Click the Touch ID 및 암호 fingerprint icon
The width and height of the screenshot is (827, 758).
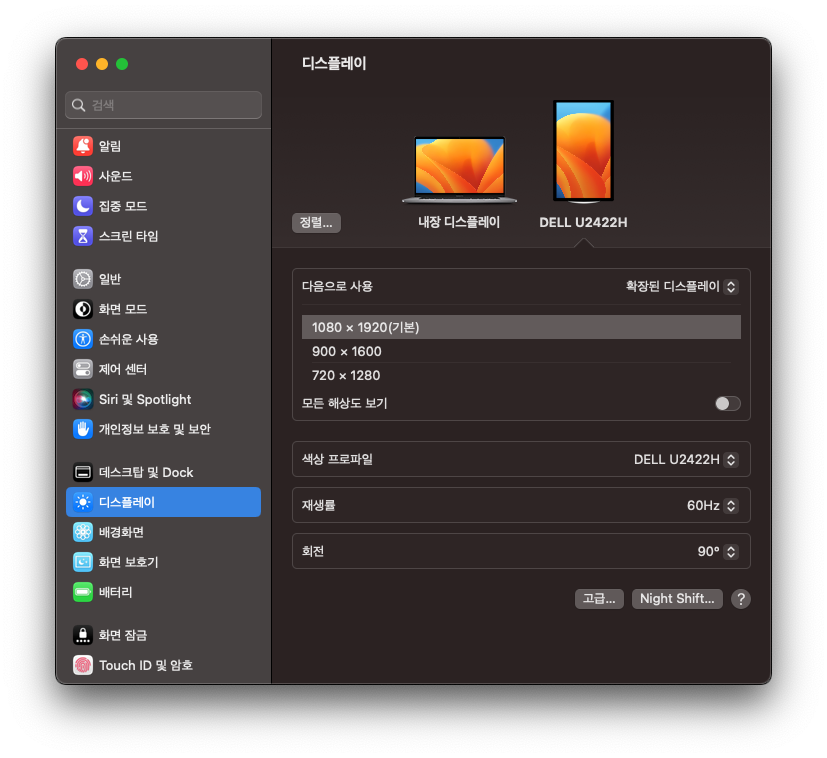click(x=83, y=665)
